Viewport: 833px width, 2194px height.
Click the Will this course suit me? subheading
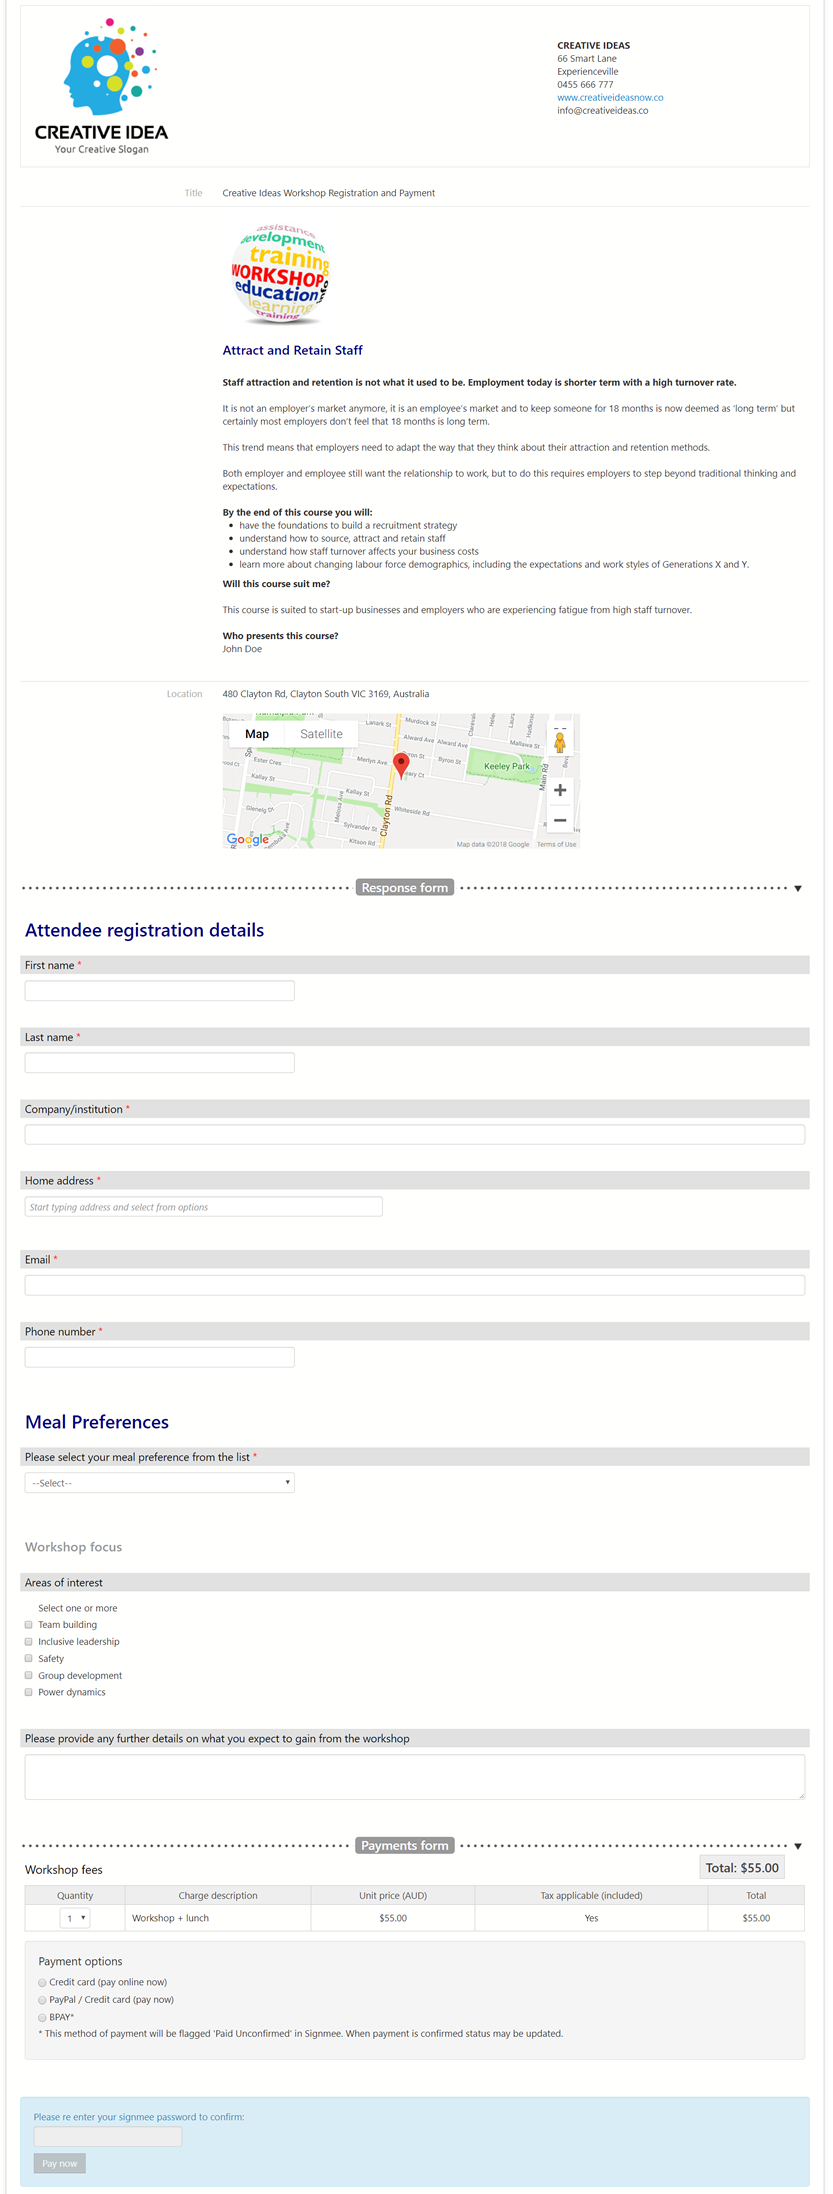click(276, 584)
